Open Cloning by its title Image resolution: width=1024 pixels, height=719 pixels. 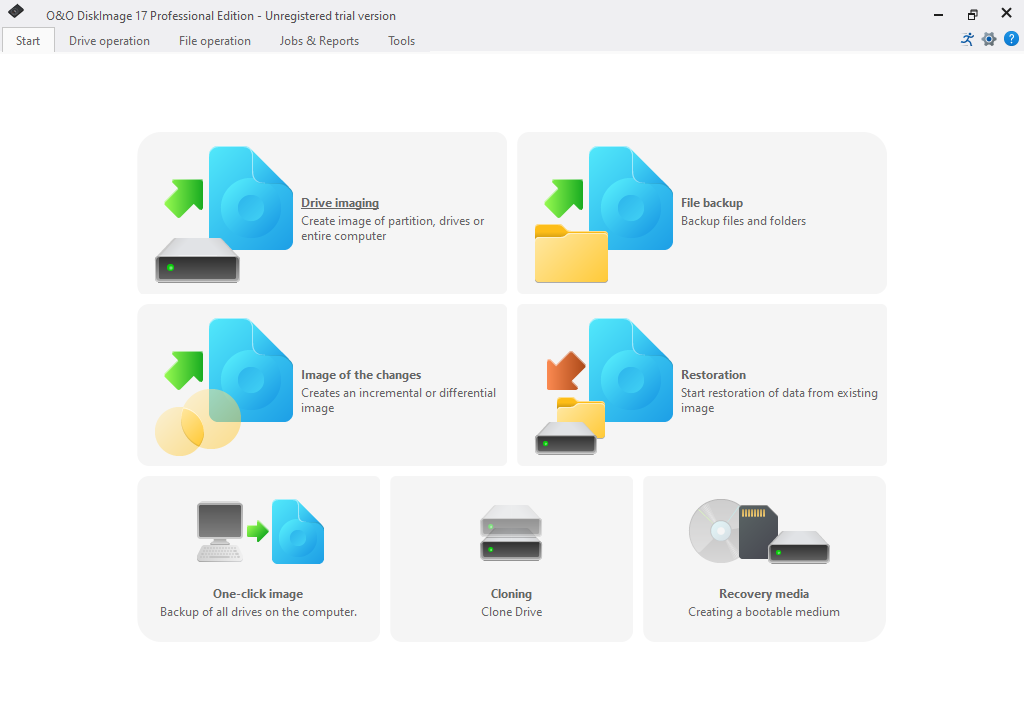511,594
